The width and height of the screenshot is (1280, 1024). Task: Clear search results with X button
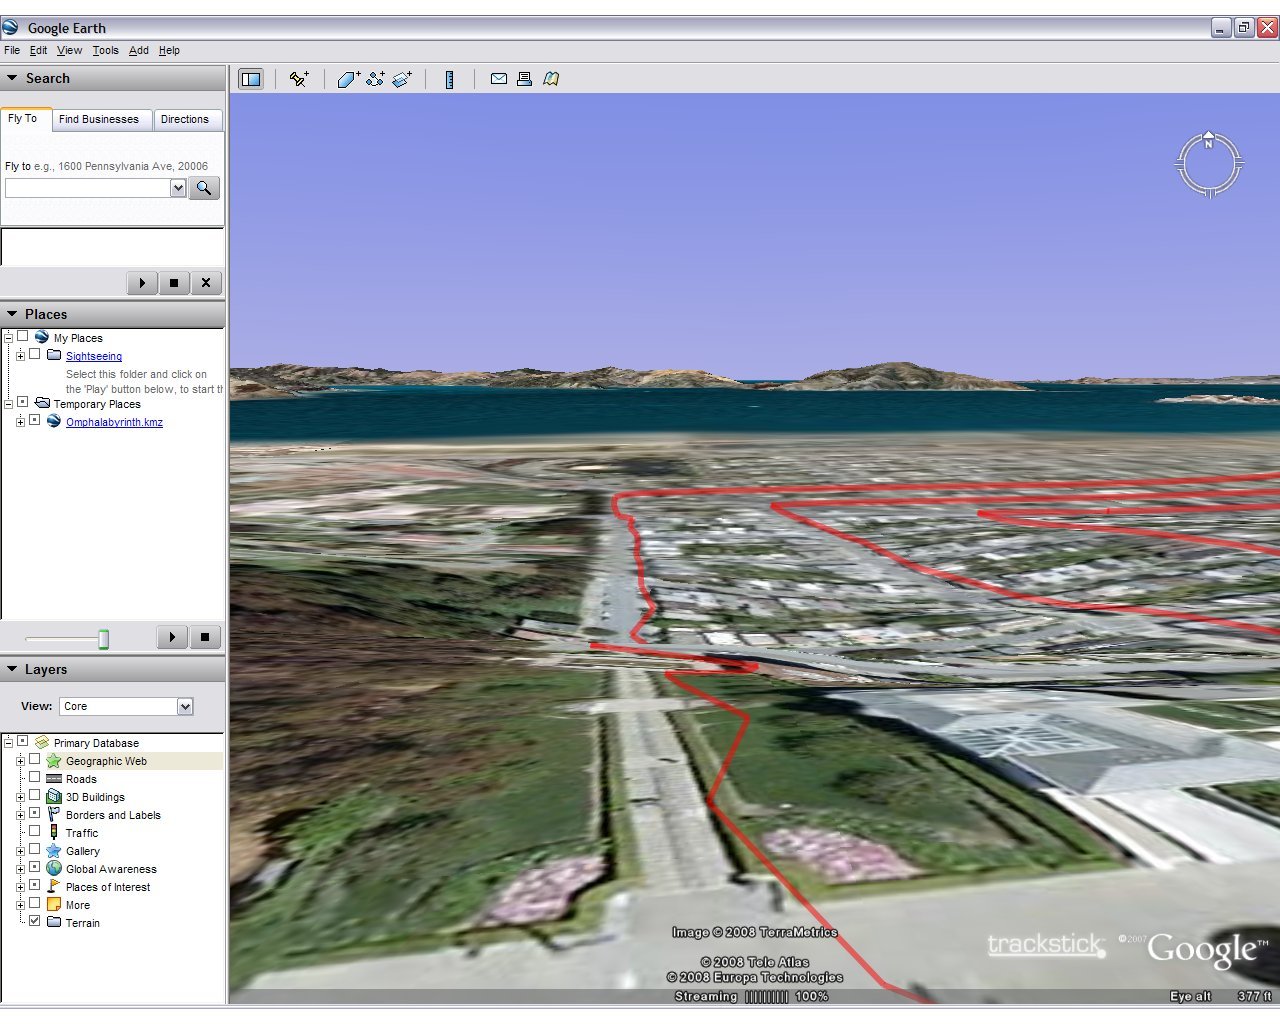tap(206, 283)
